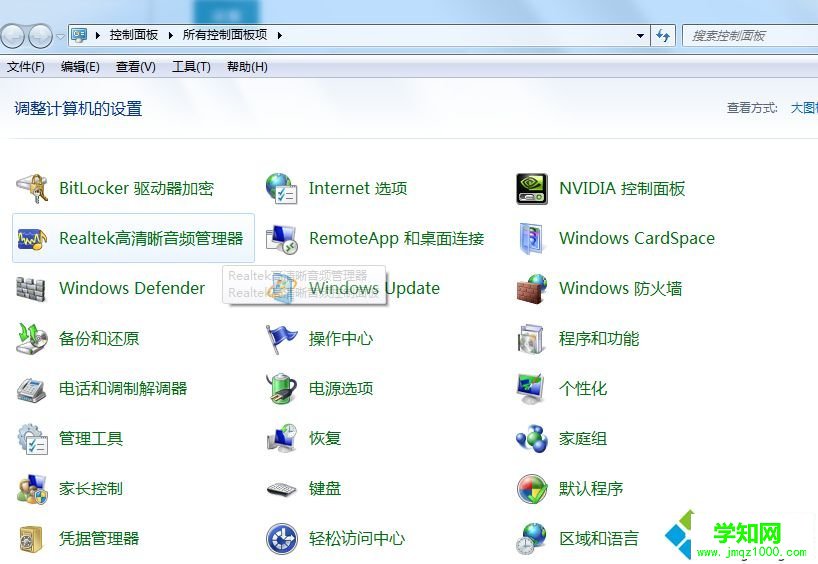Open the 轻松访问中心 text link
The height and width of the screenshot is (564, 818).
click(x=357, y=539)
